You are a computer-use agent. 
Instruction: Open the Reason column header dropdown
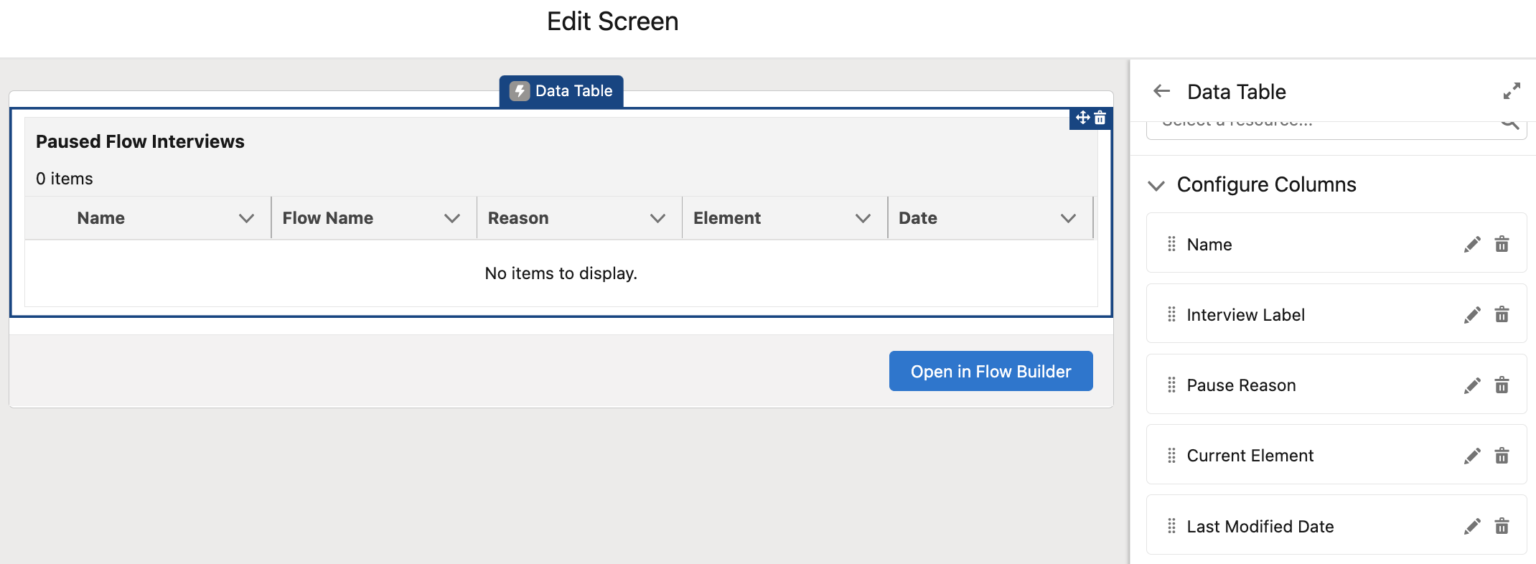coord(657,218)
